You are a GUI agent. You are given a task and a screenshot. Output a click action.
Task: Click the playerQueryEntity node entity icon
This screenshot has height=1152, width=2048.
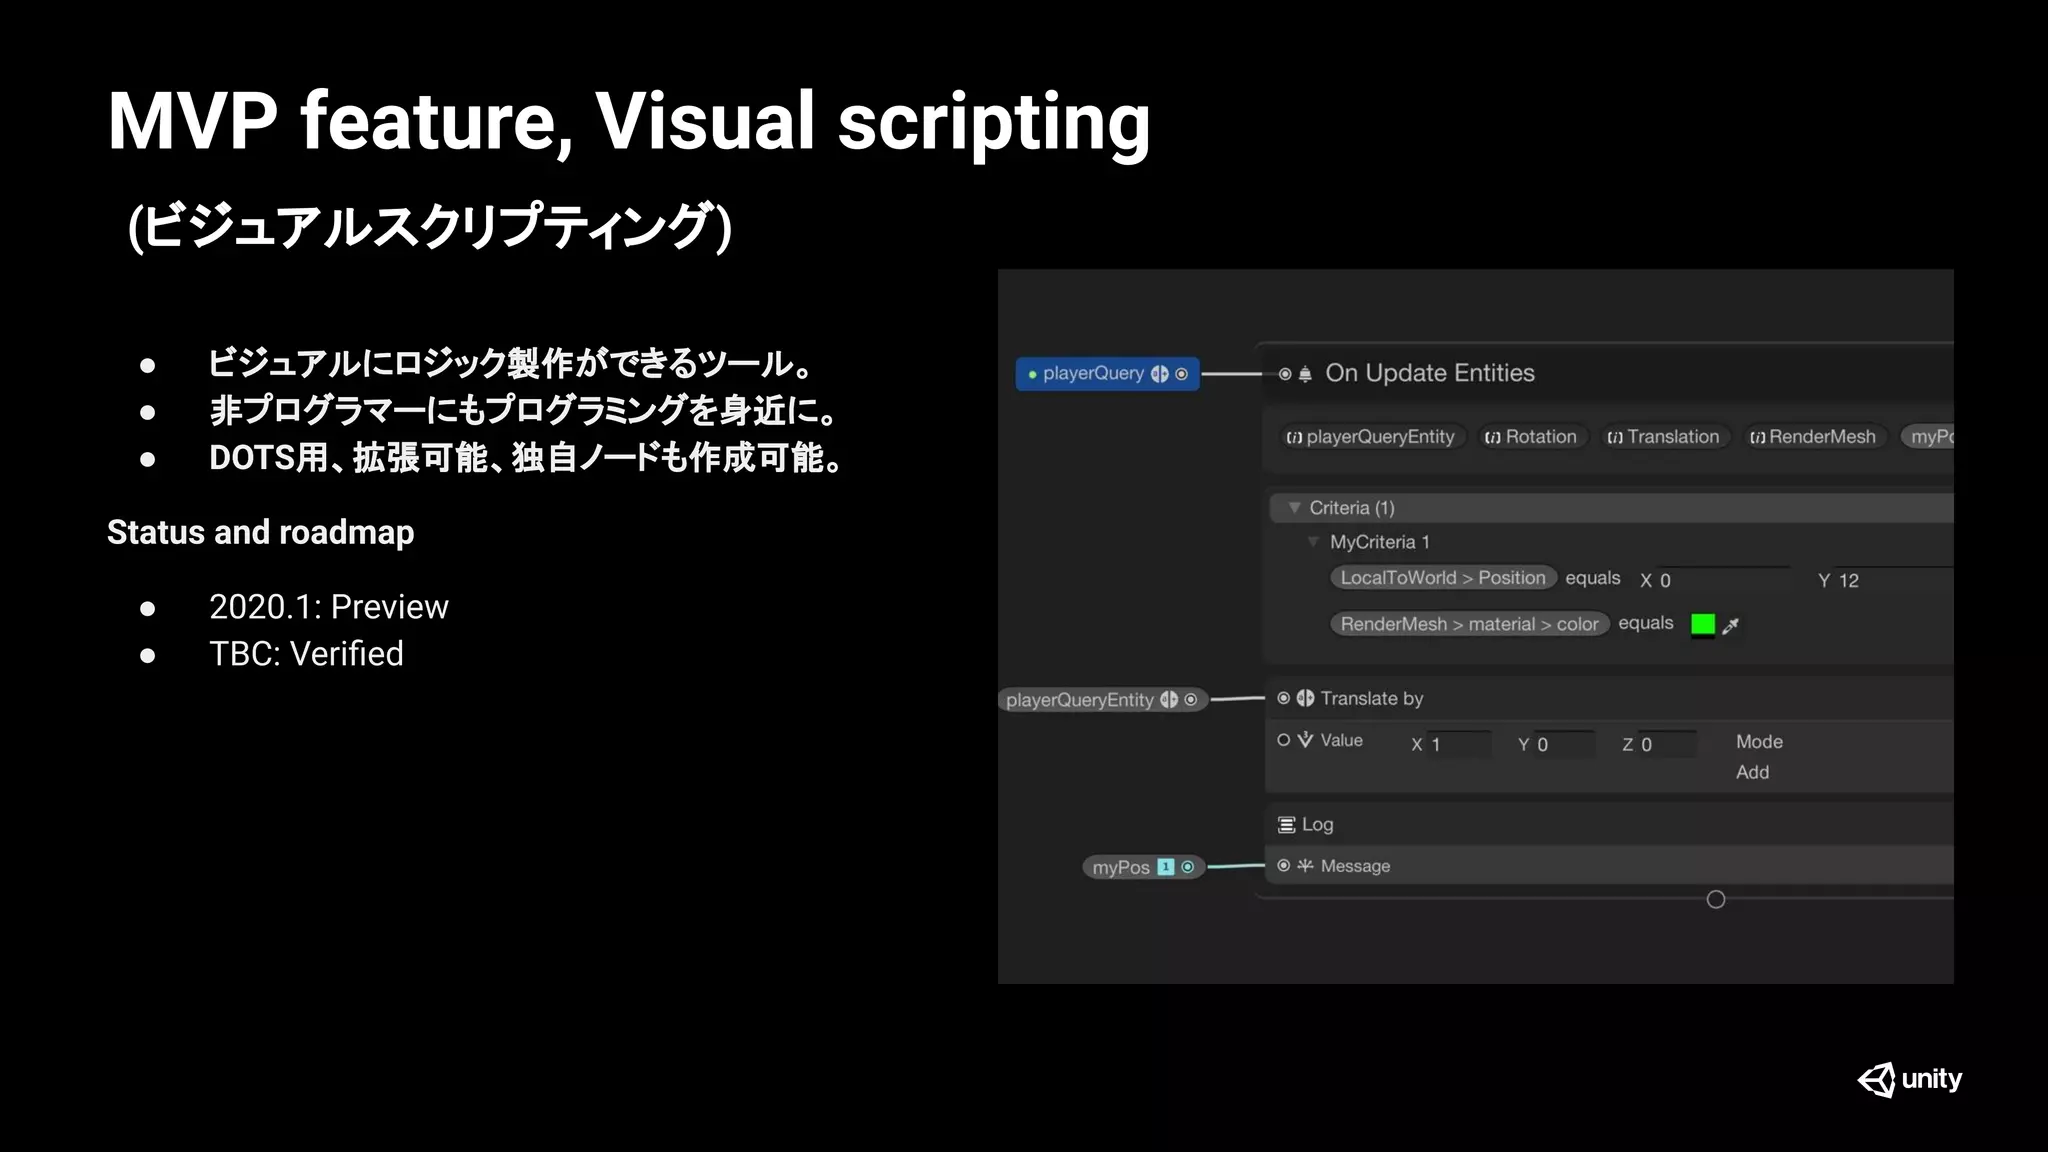click(x=1169, y=700)
